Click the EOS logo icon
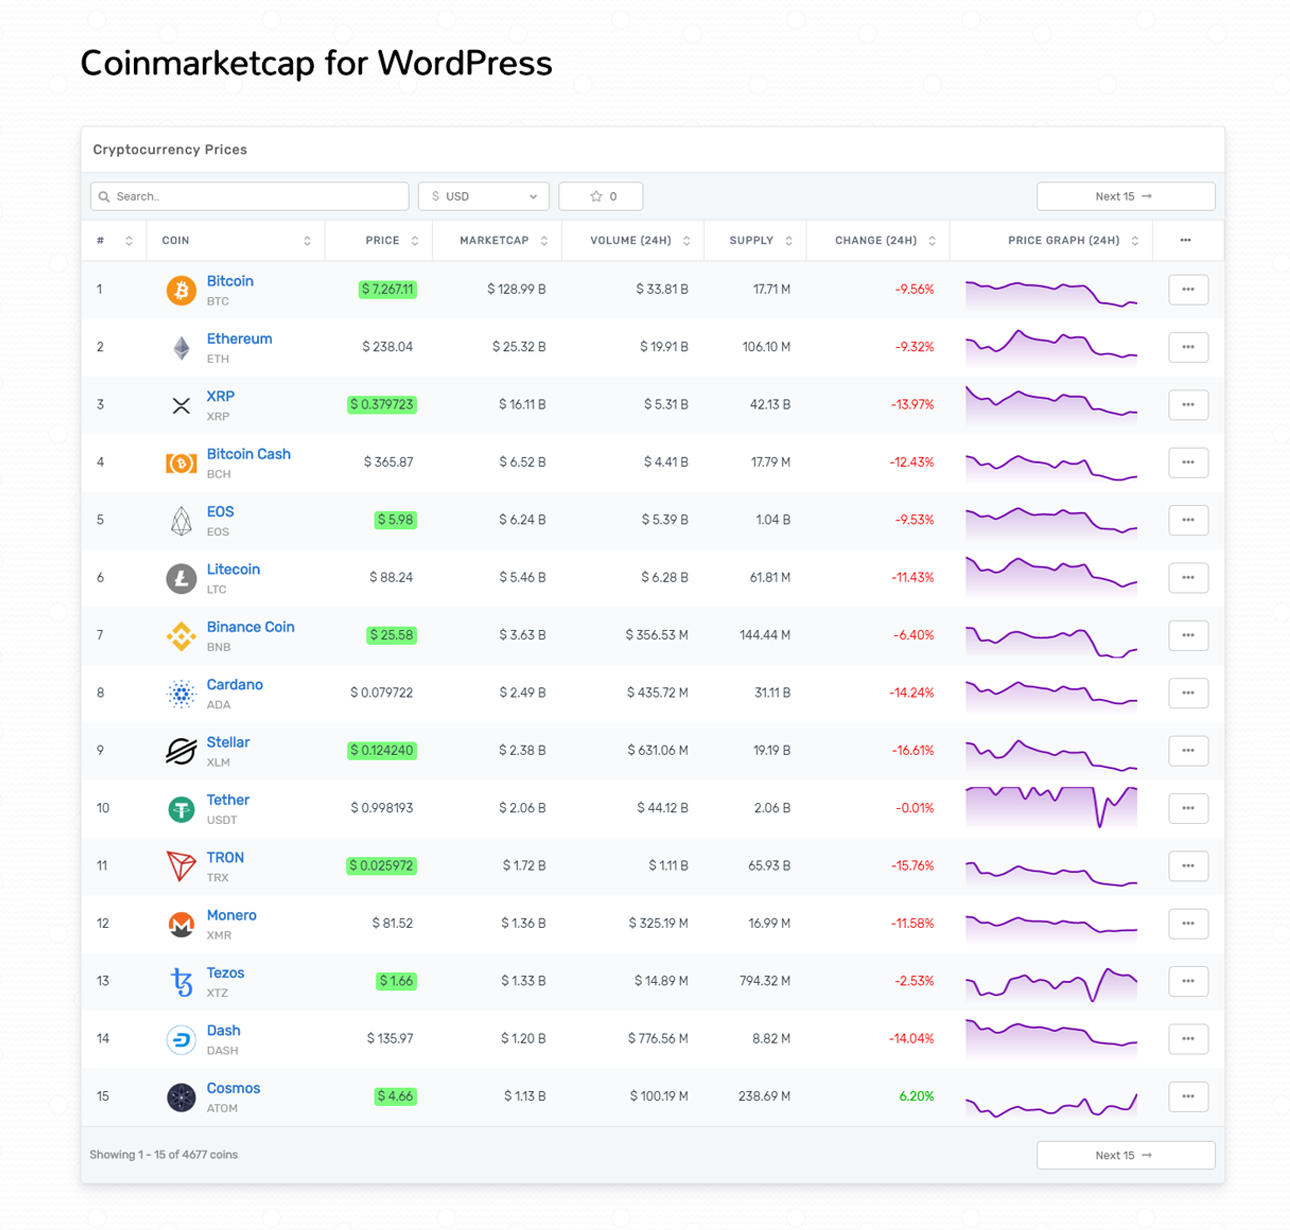 point(181,521)
